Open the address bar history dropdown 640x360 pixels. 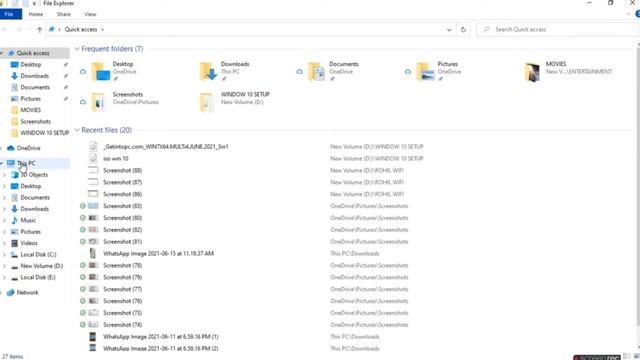point(449,29)
